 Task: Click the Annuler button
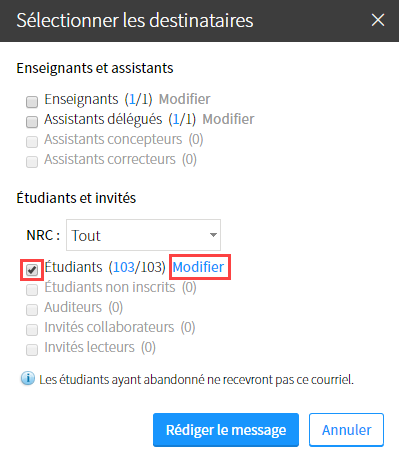pos(346,430)
